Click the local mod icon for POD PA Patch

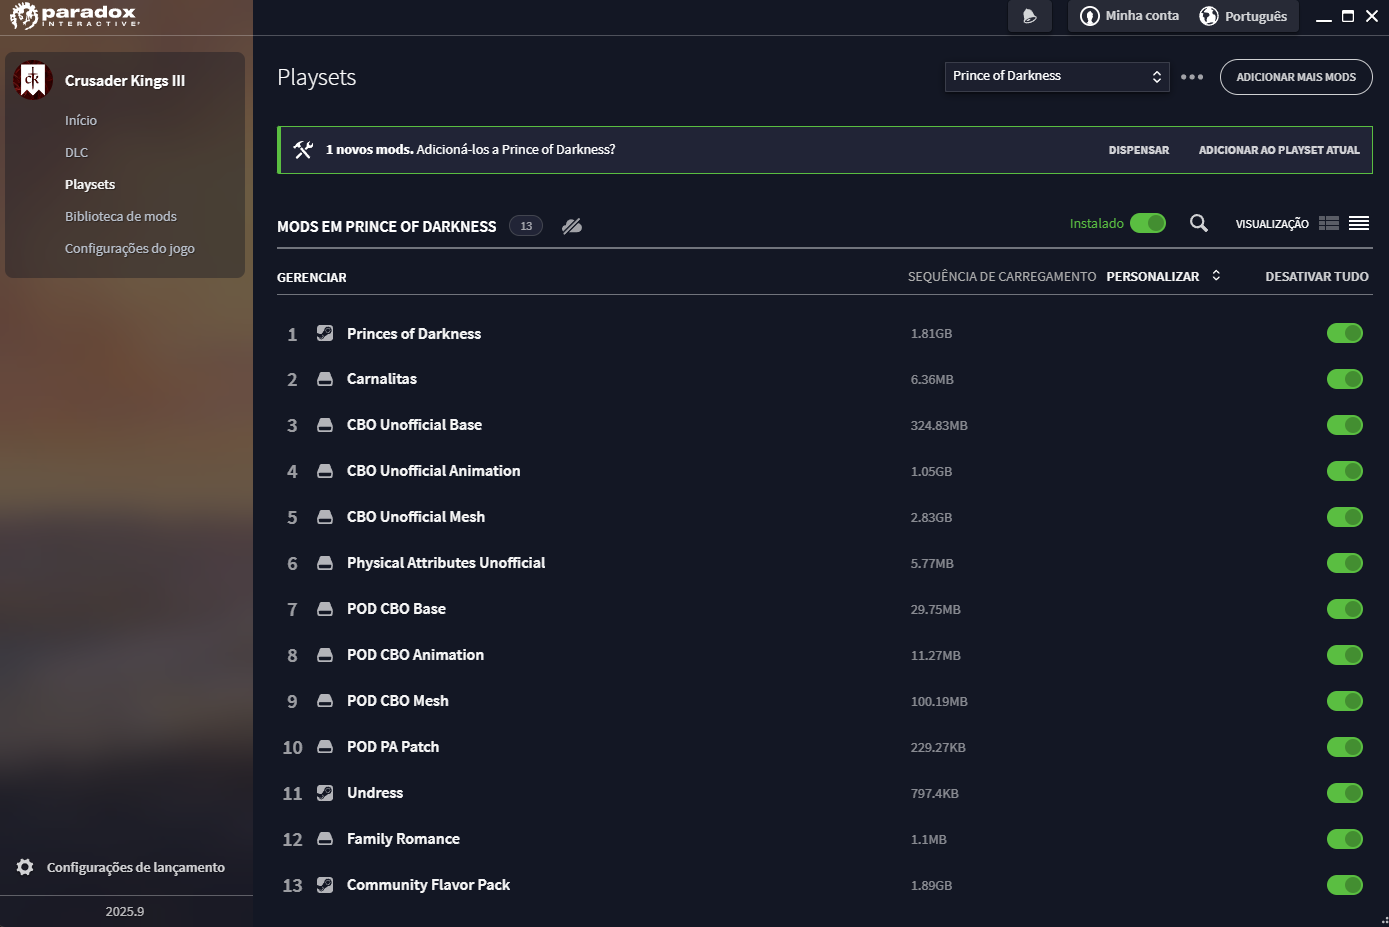tap(325, 747)
